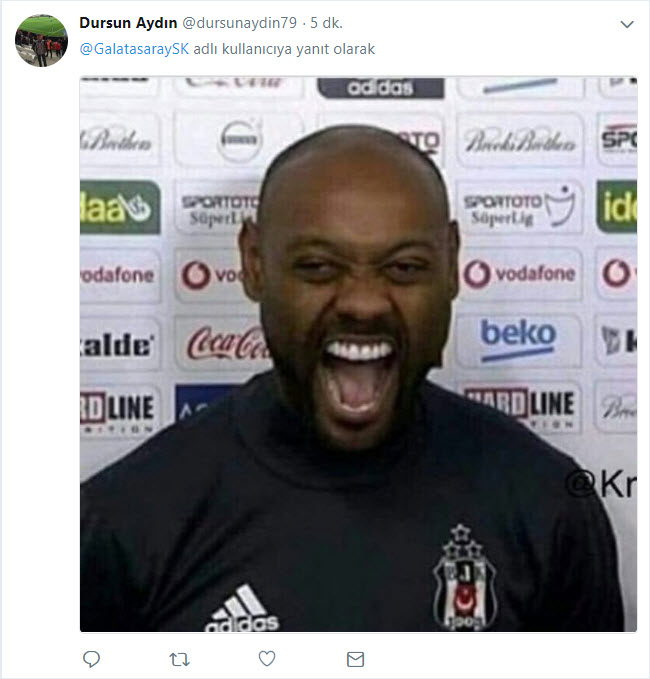Click the adidas logo on the shirt
The height and width of the screenshot is (679, 650).
click(x=242, y=608)
